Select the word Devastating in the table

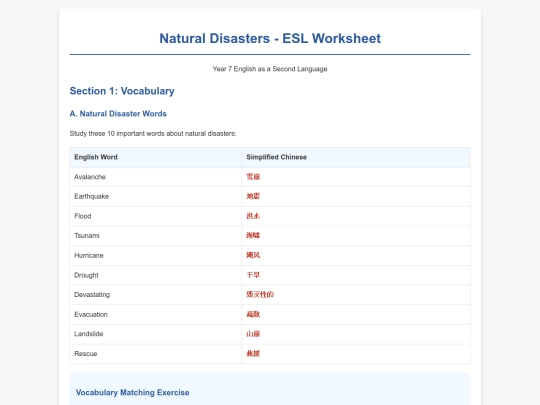coord(92,295)
